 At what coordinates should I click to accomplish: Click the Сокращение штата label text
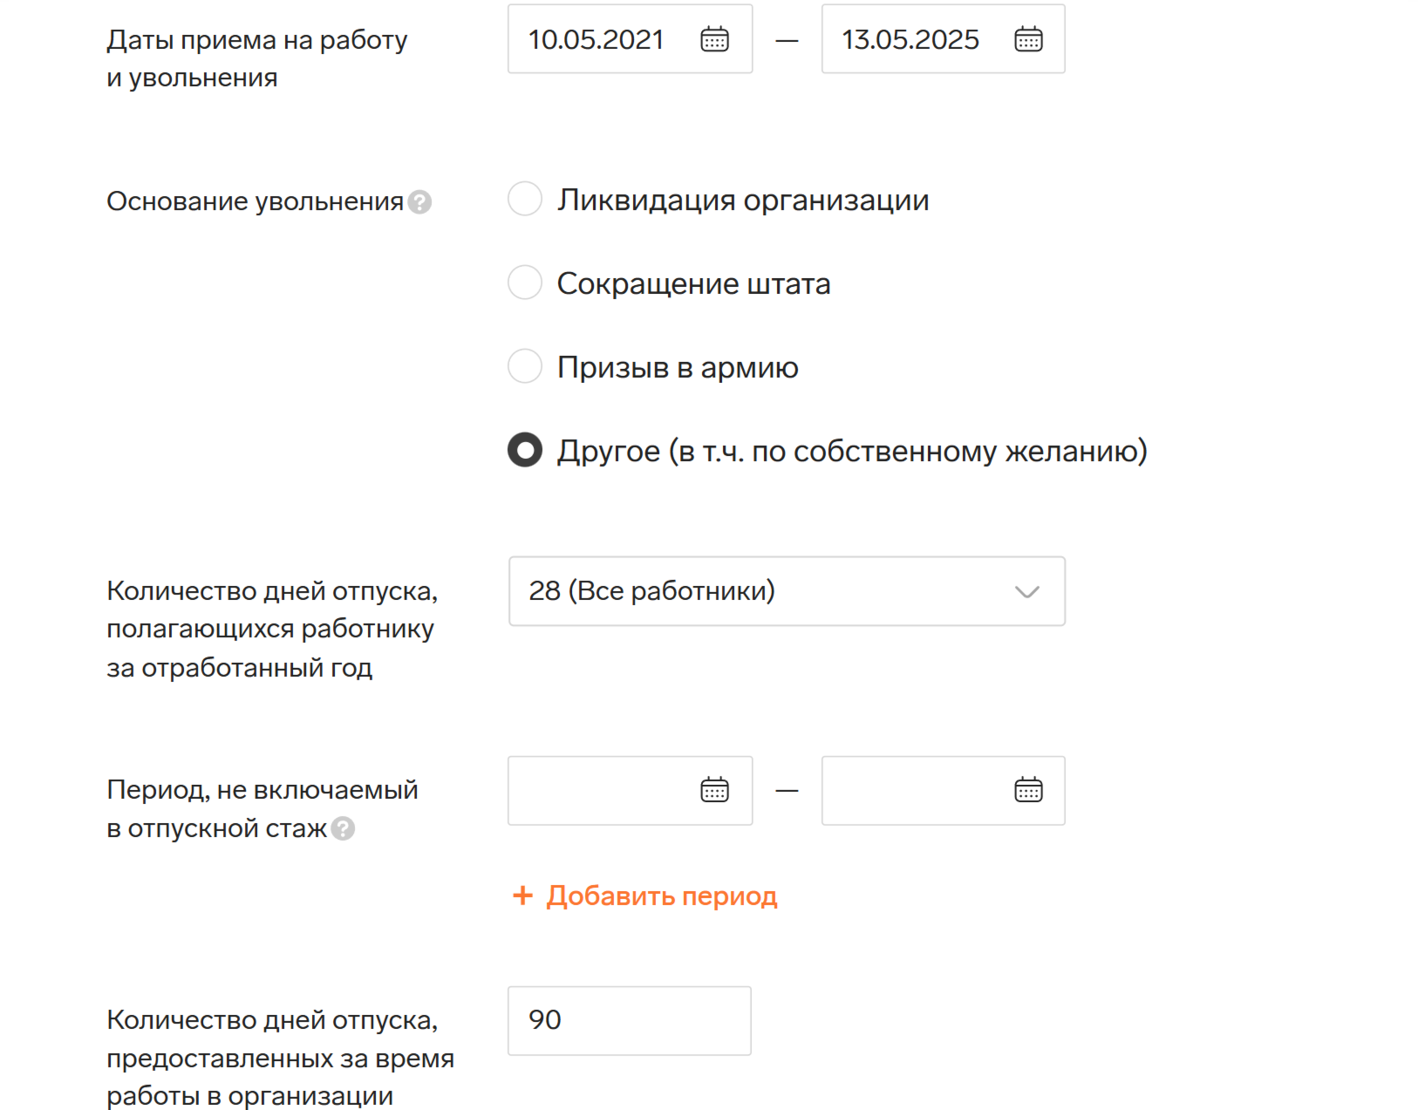coord(694,284)
